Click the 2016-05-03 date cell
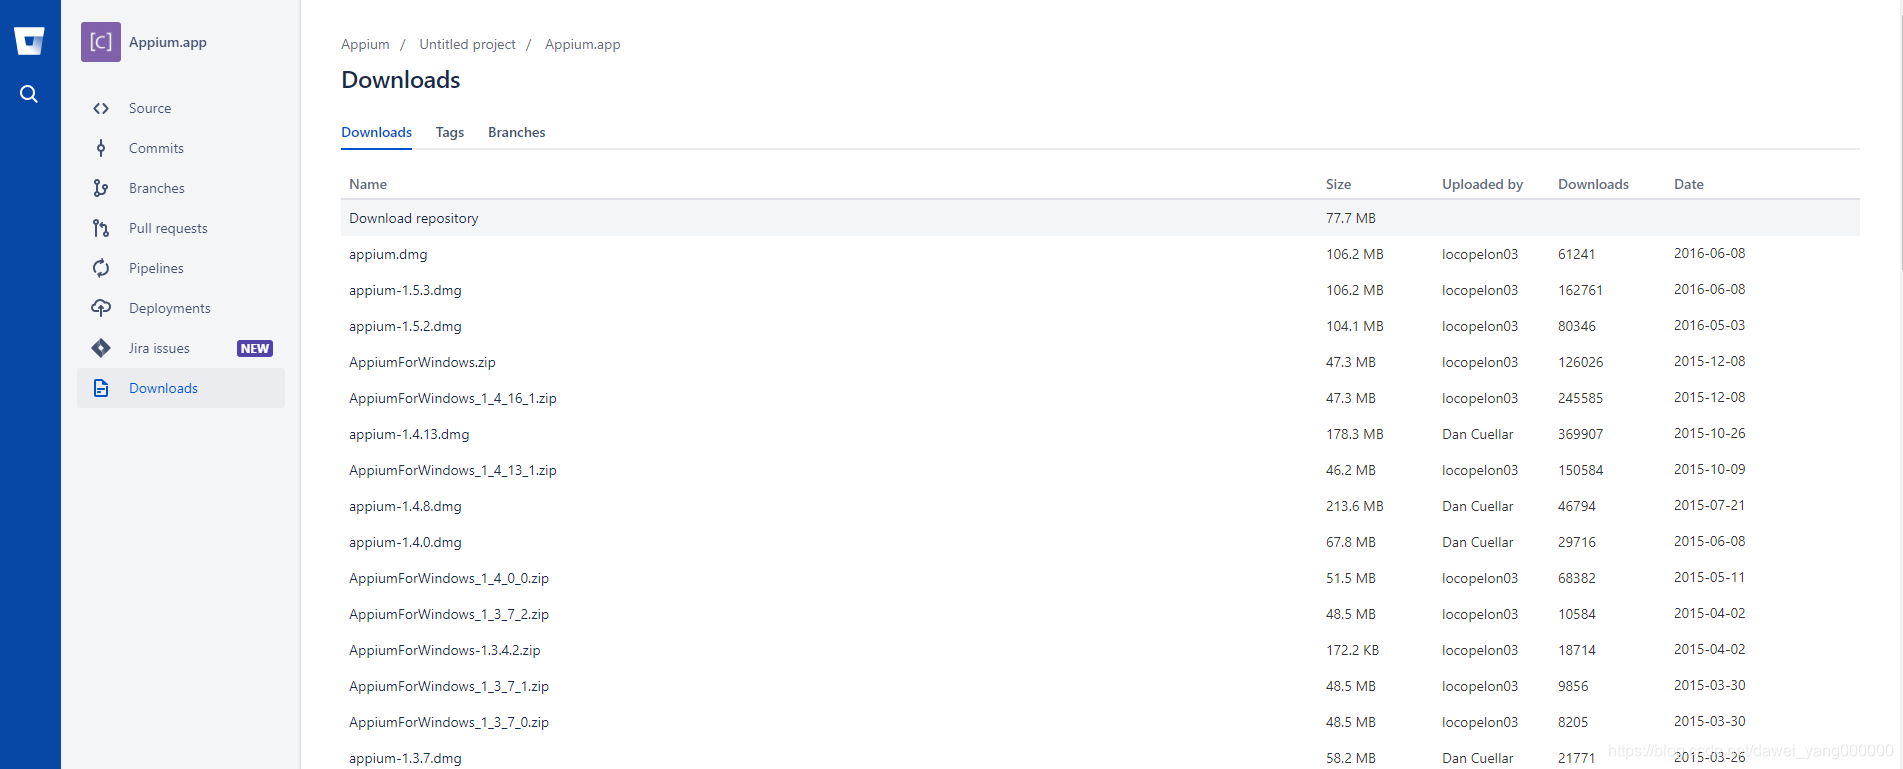 1709,325
